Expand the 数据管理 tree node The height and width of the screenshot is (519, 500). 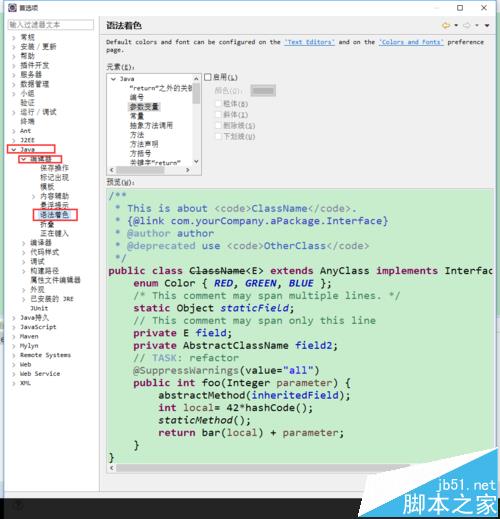(14, 84)
